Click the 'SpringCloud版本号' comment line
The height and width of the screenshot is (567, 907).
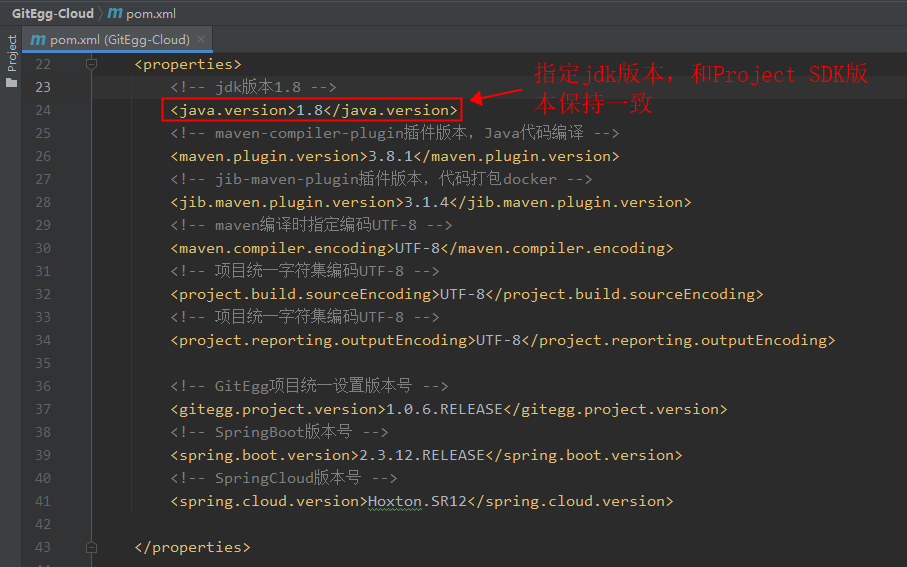(x=284, y=478)
